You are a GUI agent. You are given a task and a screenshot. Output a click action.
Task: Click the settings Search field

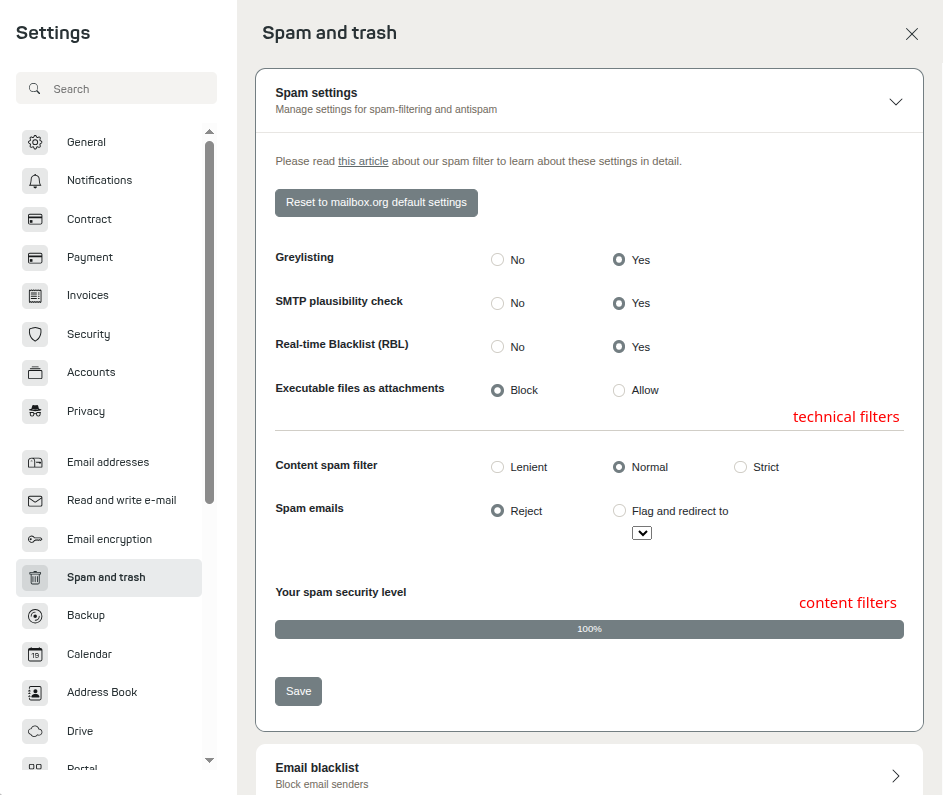[117, 88]
